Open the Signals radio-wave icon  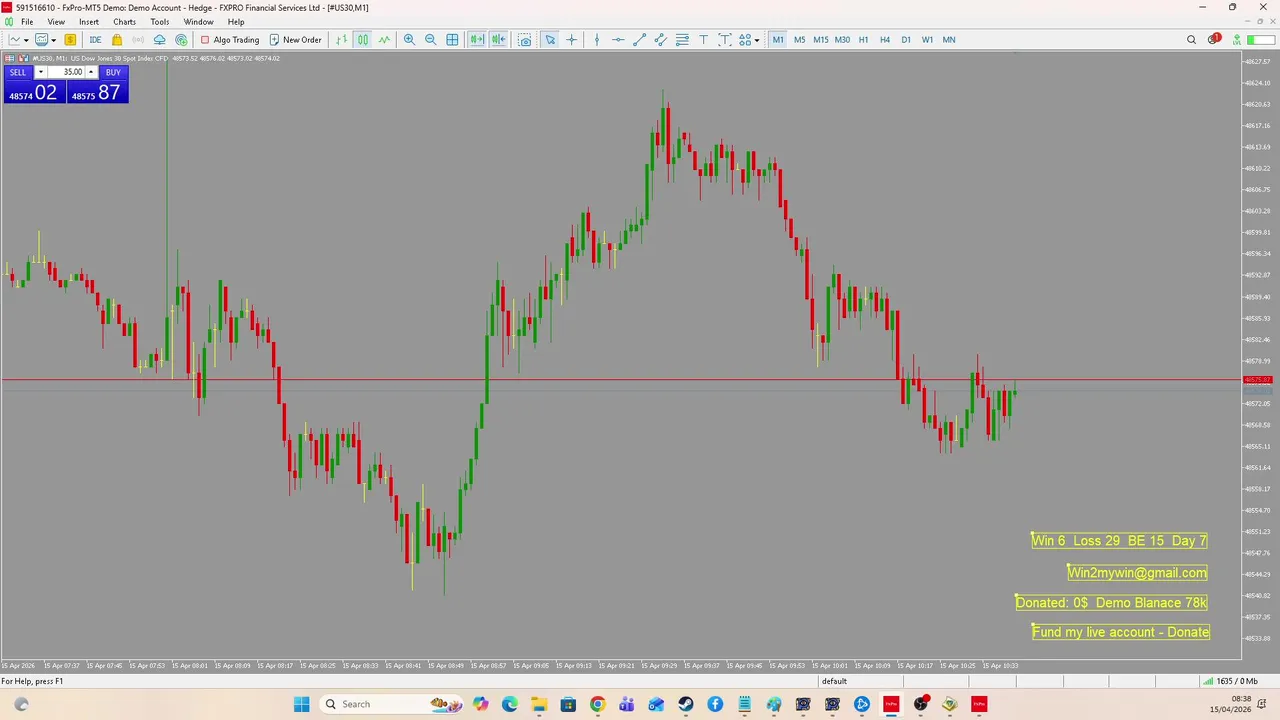point(138,40)
